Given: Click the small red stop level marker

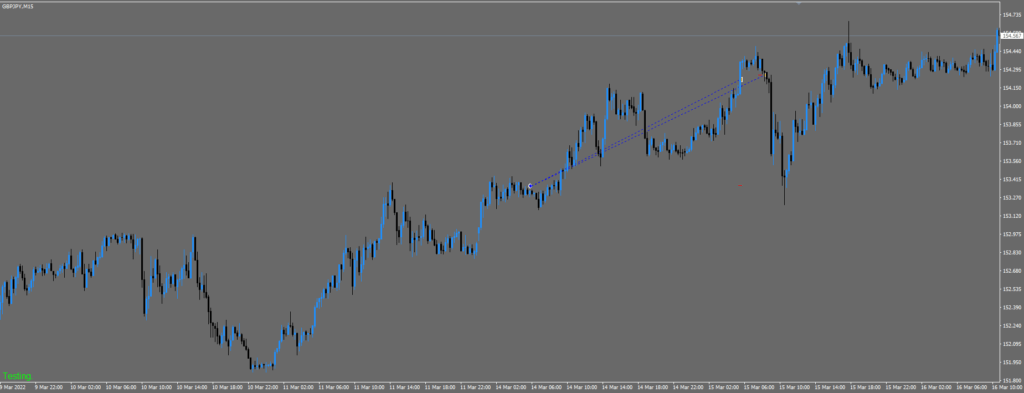Looking at the screenshot, I should pos(740,185).
